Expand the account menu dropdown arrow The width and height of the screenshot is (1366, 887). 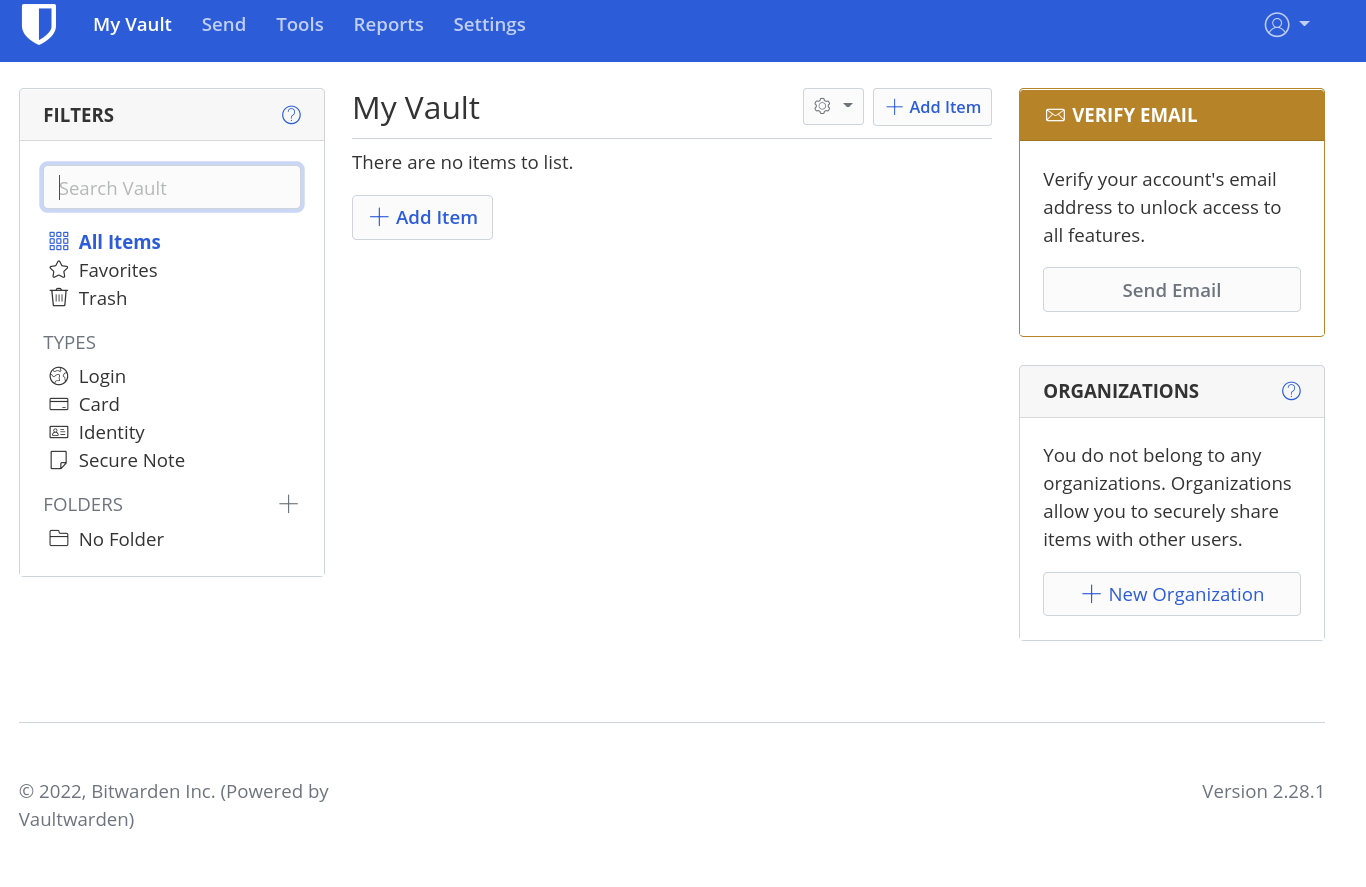point(1304,24)
